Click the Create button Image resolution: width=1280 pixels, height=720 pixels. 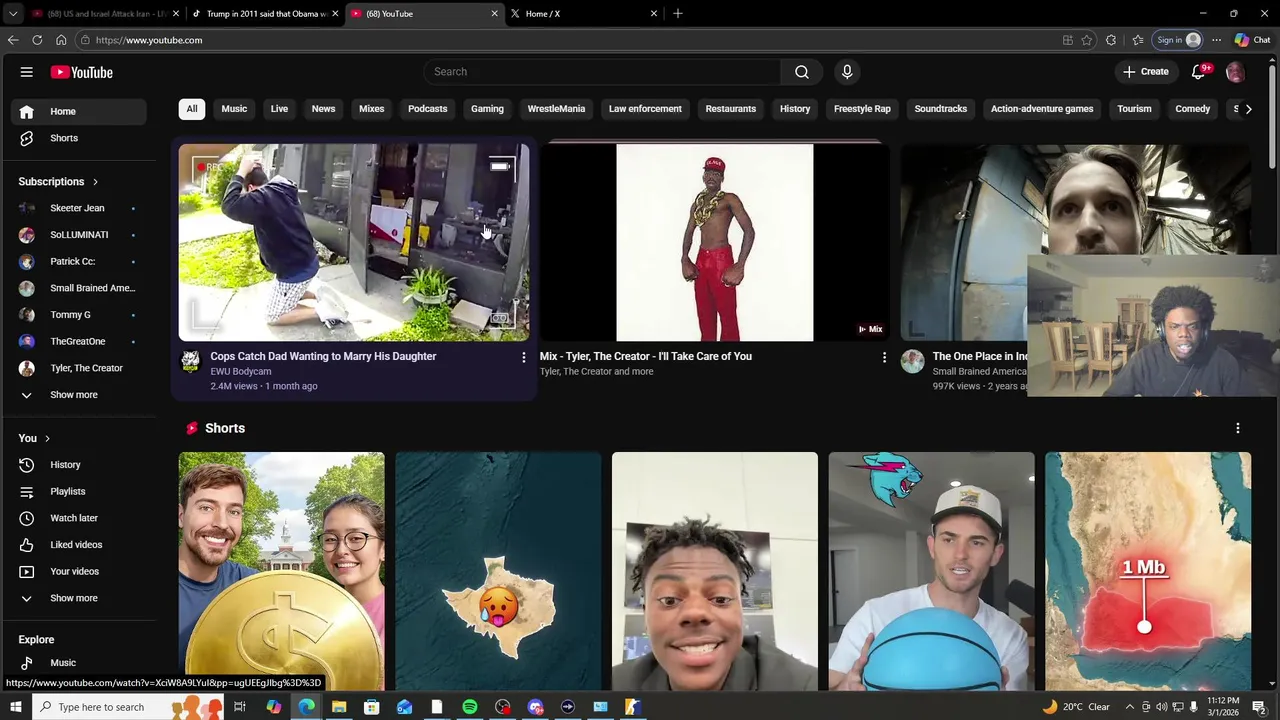click(x=1145, y=72)
